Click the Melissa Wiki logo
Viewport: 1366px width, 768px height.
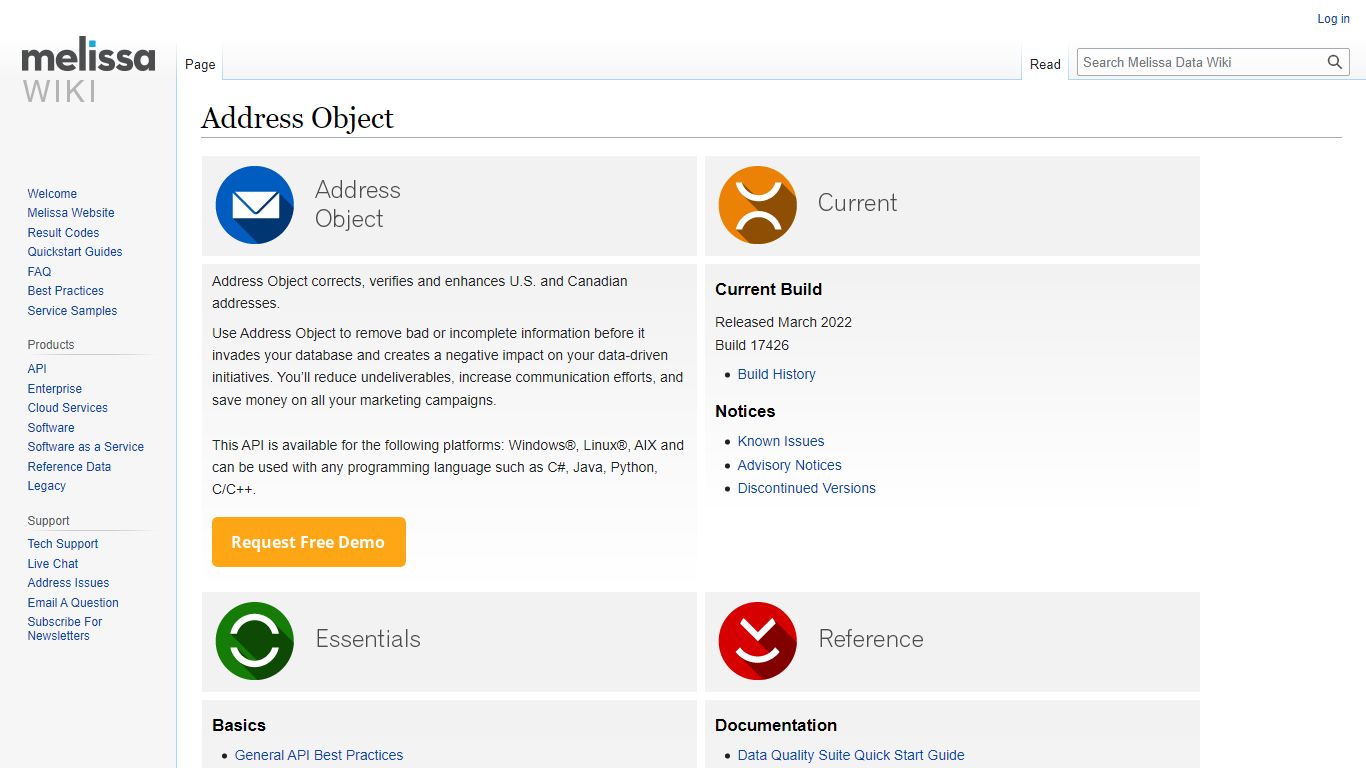tap(88, 72)
